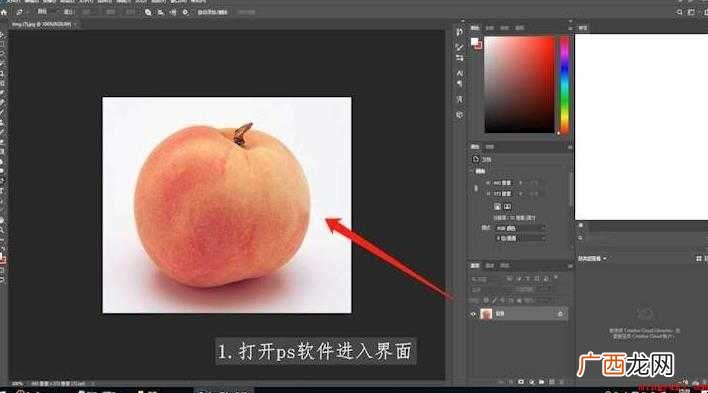The image size is (708, 393).
Task: Open the layer filter type dropdown
Action: tap(486, 279)
